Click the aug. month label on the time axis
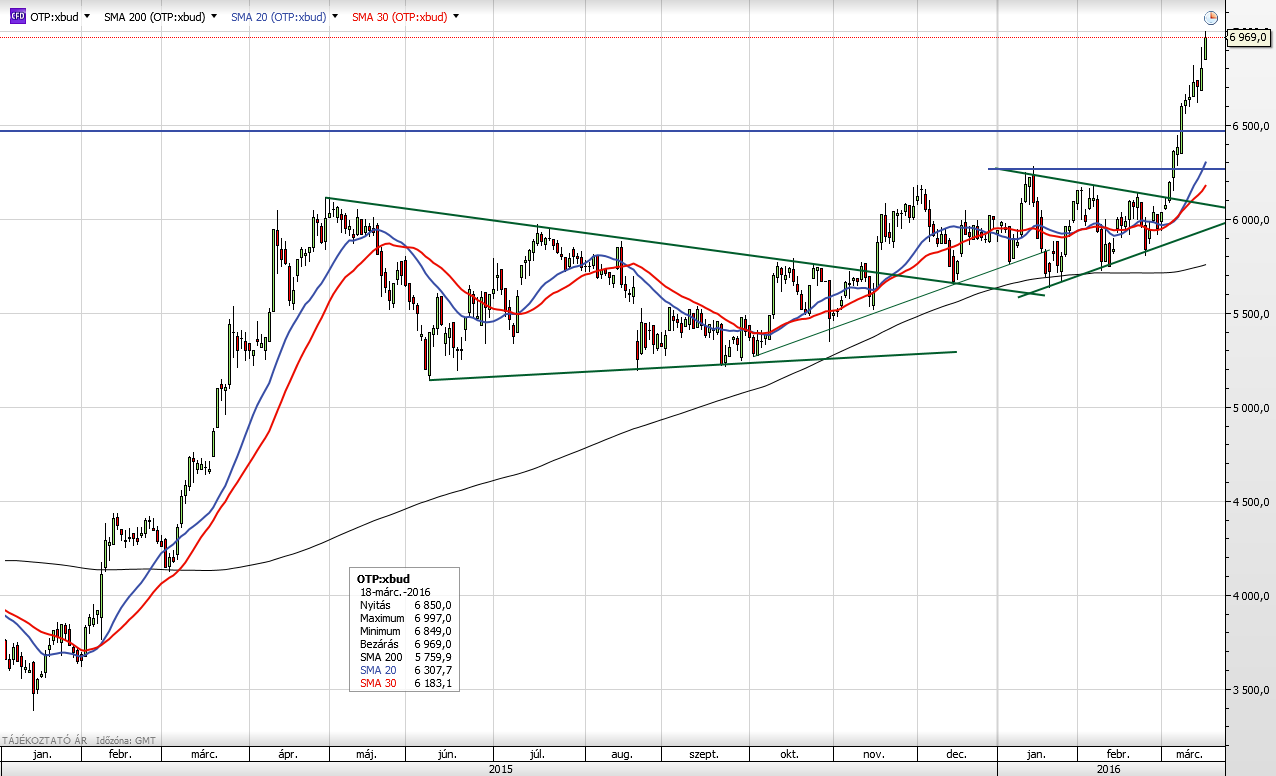This screenshot has width=1276, height=776. point(621,754)
